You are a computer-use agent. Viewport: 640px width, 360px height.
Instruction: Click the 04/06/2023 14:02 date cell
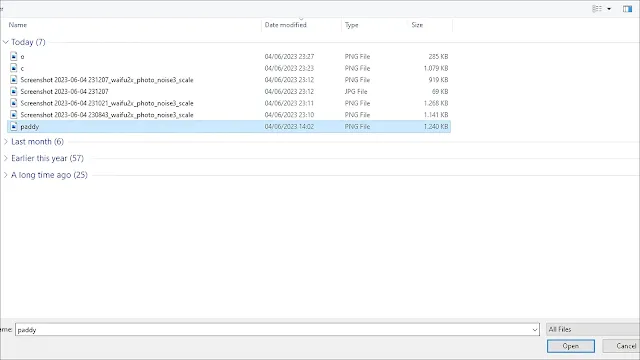tap(289, 127)
